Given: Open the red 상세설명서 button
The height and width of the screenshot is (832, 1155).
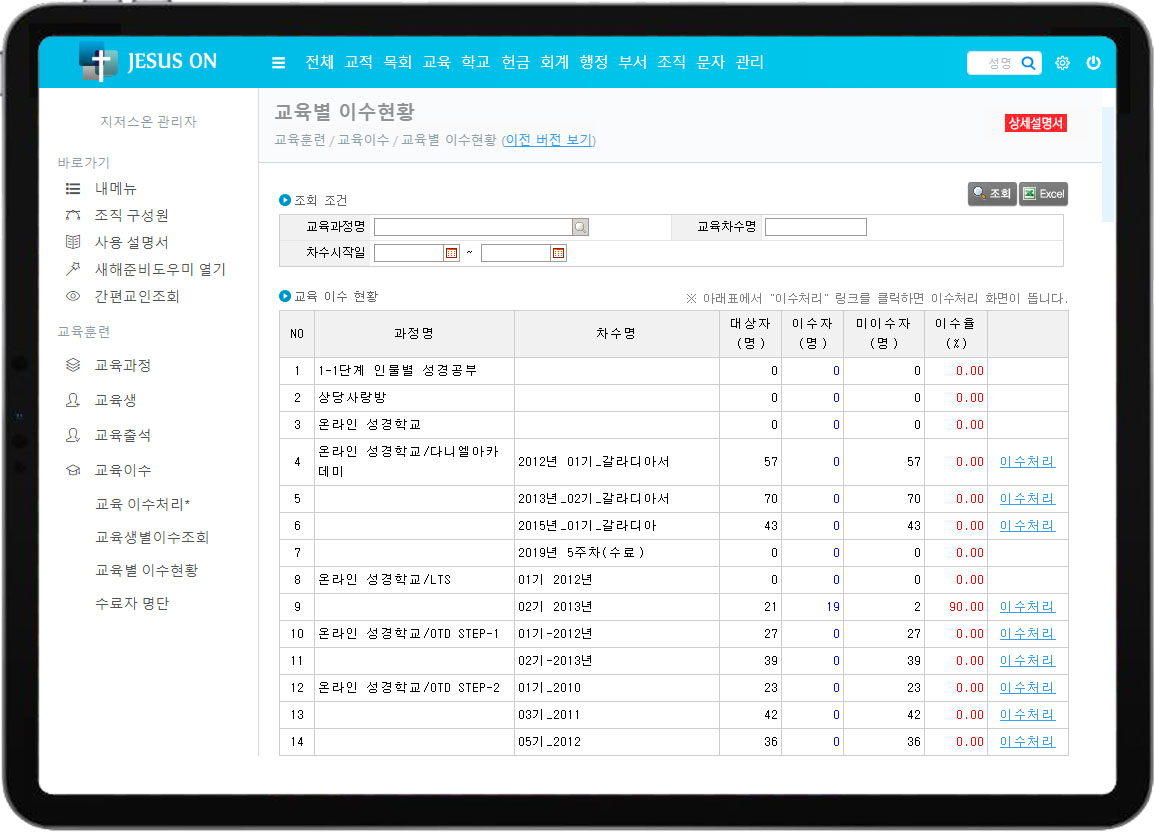Looking at the screenshot, I should click(1036, 124).
